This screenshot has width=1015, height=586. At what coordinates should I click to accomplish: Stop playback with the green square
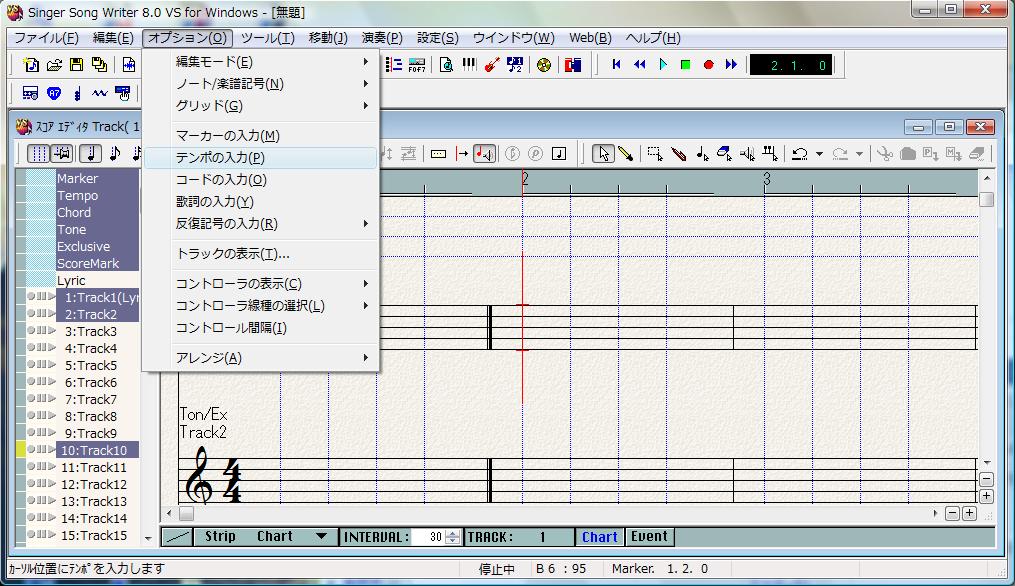(x=686, y=64)
